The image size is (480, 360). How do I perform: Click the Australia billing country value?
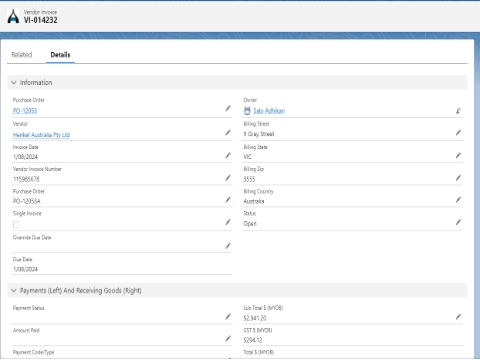click(x=254, y=201)
